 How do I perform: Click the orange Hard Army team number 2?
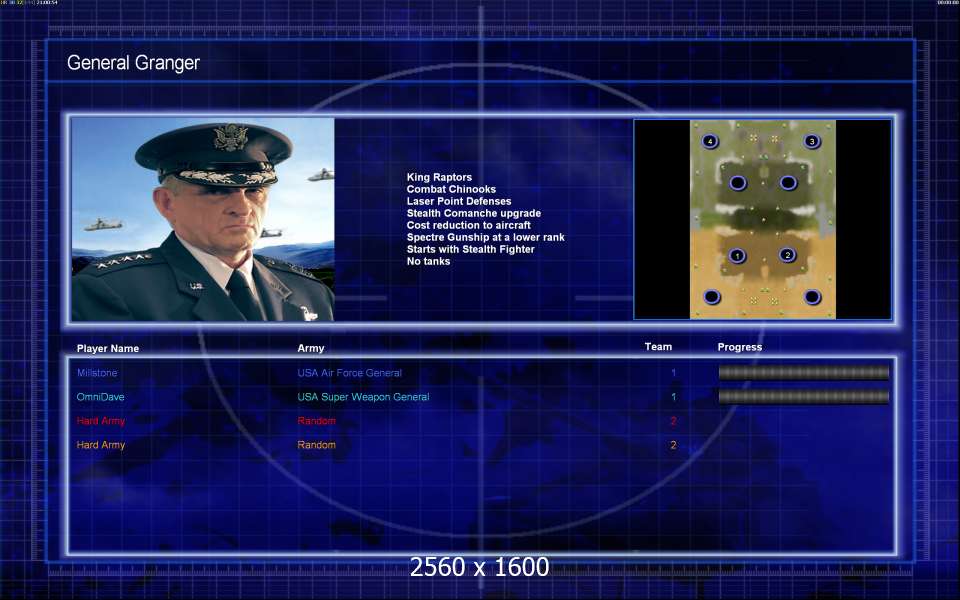click(673, 445)
